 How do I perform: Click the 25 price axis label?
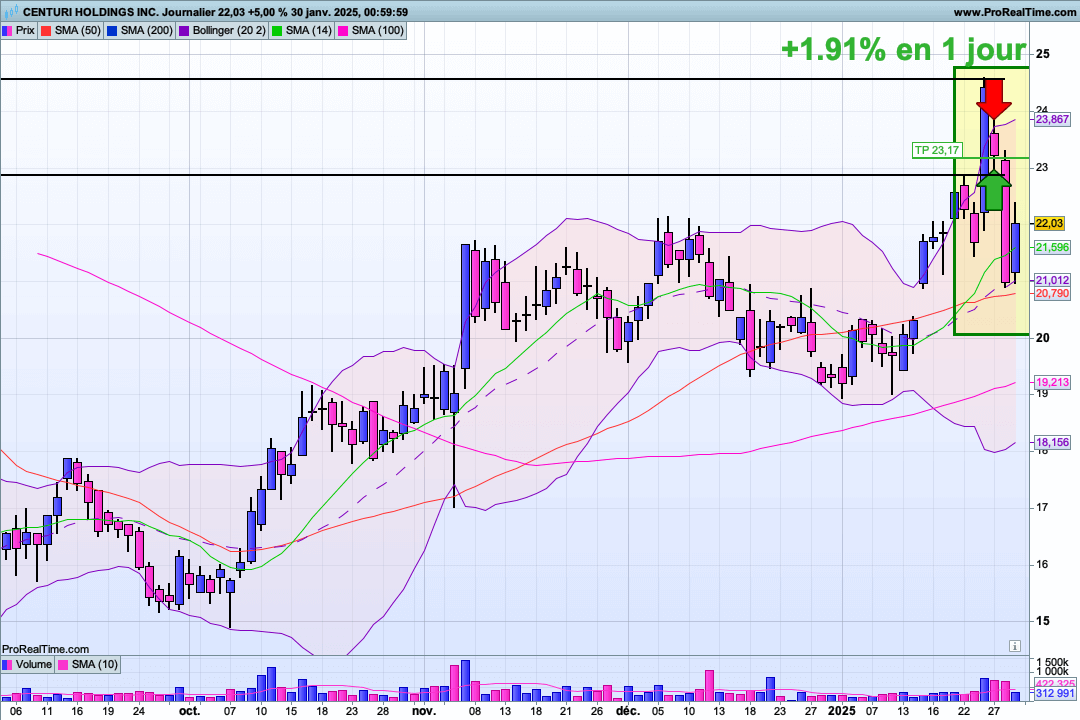(1043, 54)
